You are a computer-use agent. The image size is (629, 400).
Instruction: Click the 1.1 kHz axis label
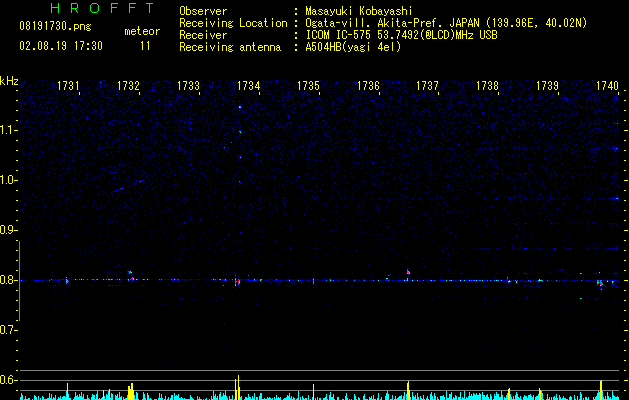(8, 130)
